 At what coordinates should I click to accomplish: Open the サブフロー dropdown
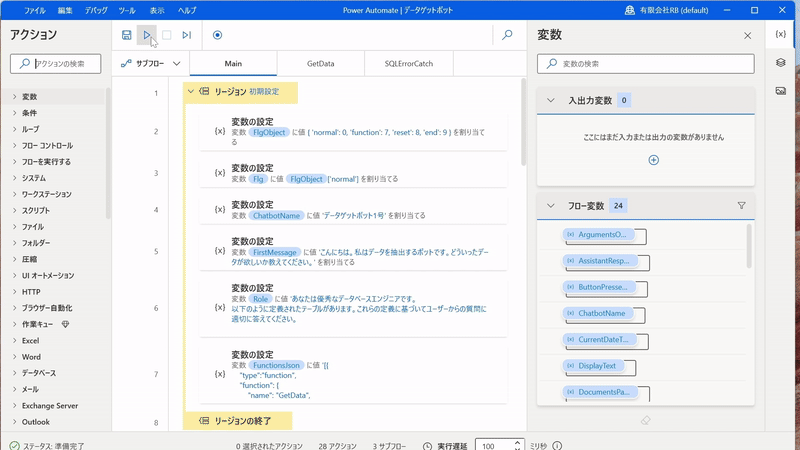tap(151, 63)
